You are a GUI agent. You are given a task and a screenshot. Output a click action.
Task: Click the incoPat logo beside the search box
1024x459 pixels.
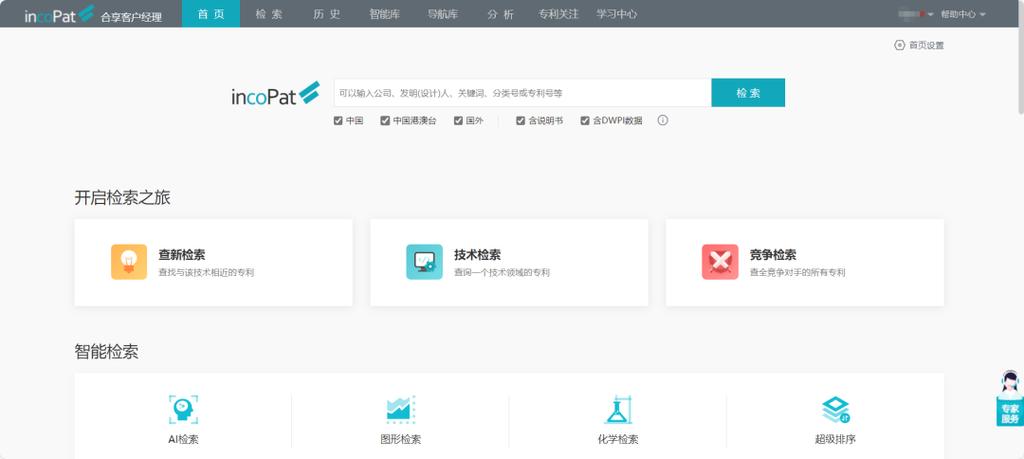point(275,94)
